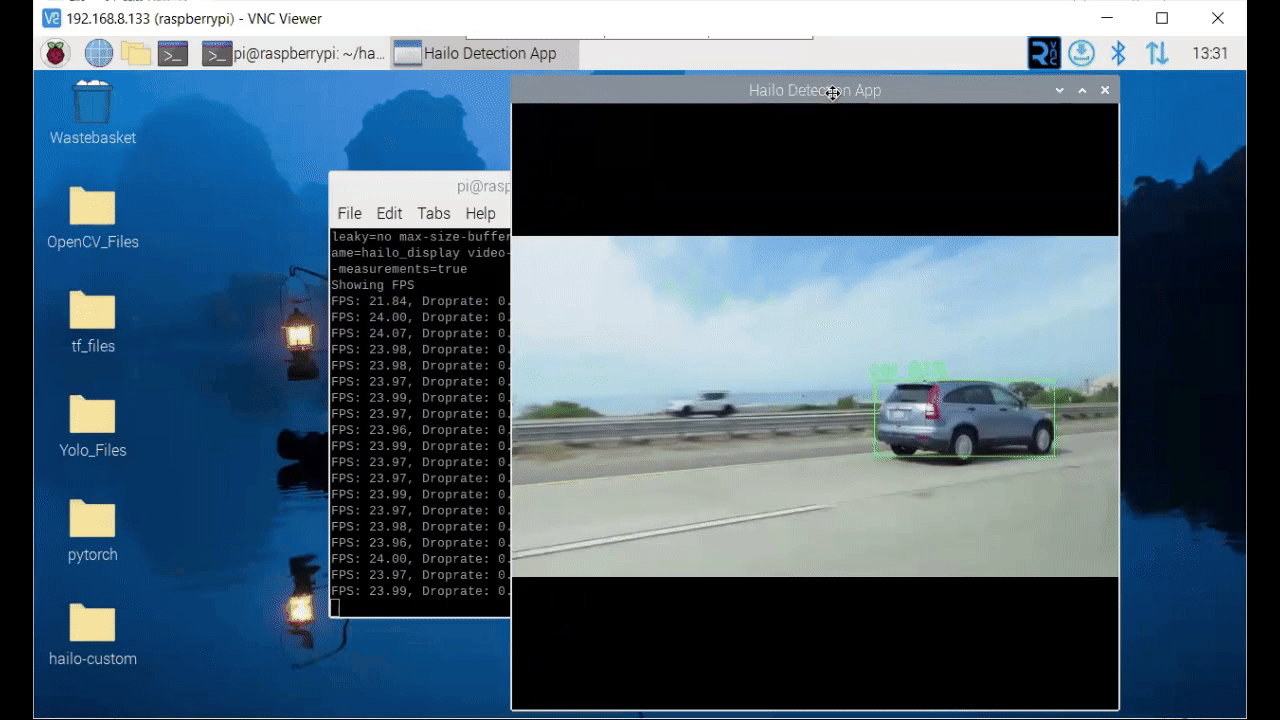Click the network up/down arrows icon

click(1157, 53)
